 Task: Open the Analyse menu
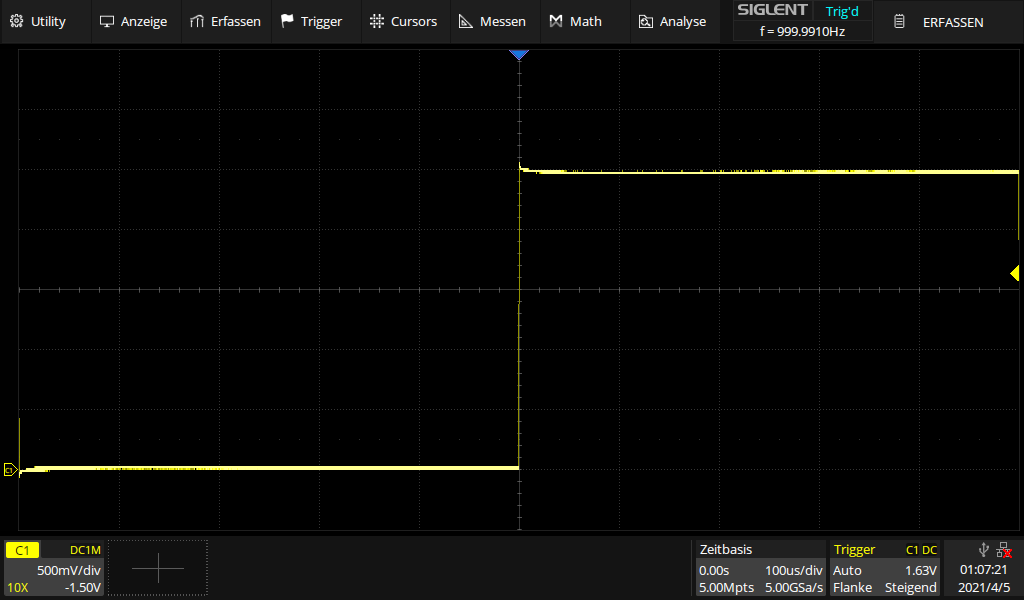pos(673,22)
